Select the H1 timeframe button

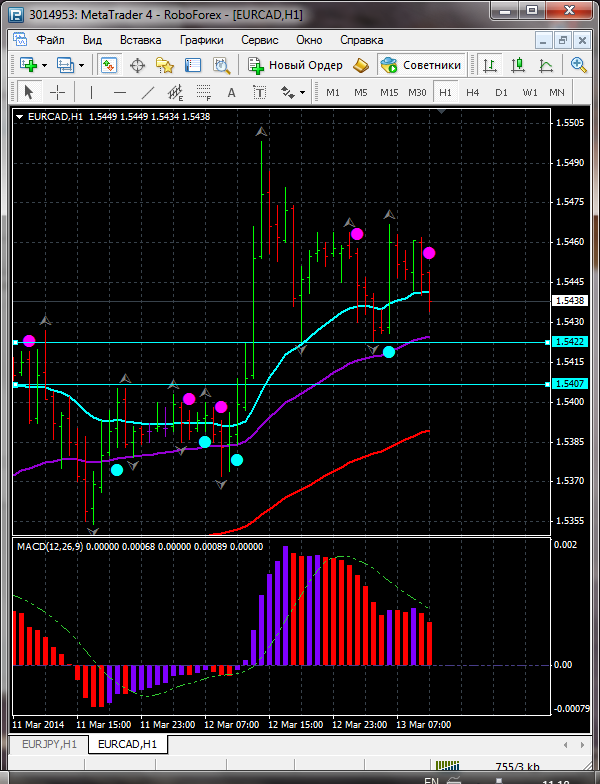tap(446, 92)
